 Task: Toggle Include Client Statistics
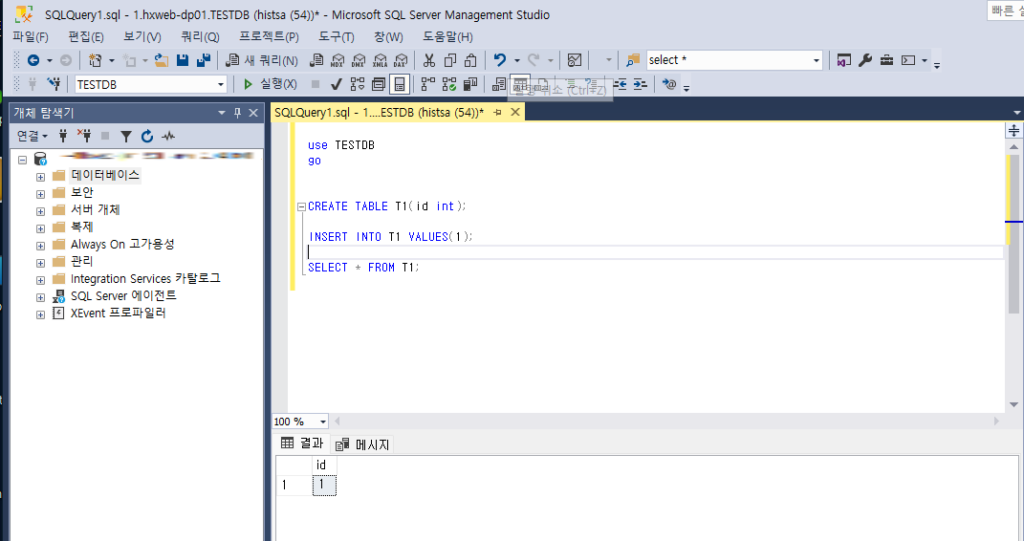[x=470, y=84]
